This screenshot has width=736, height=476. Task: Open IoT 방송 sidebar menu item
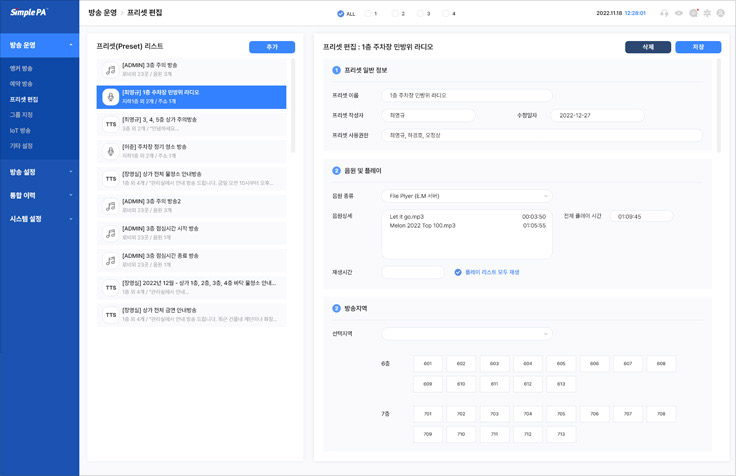click(21, 130)
